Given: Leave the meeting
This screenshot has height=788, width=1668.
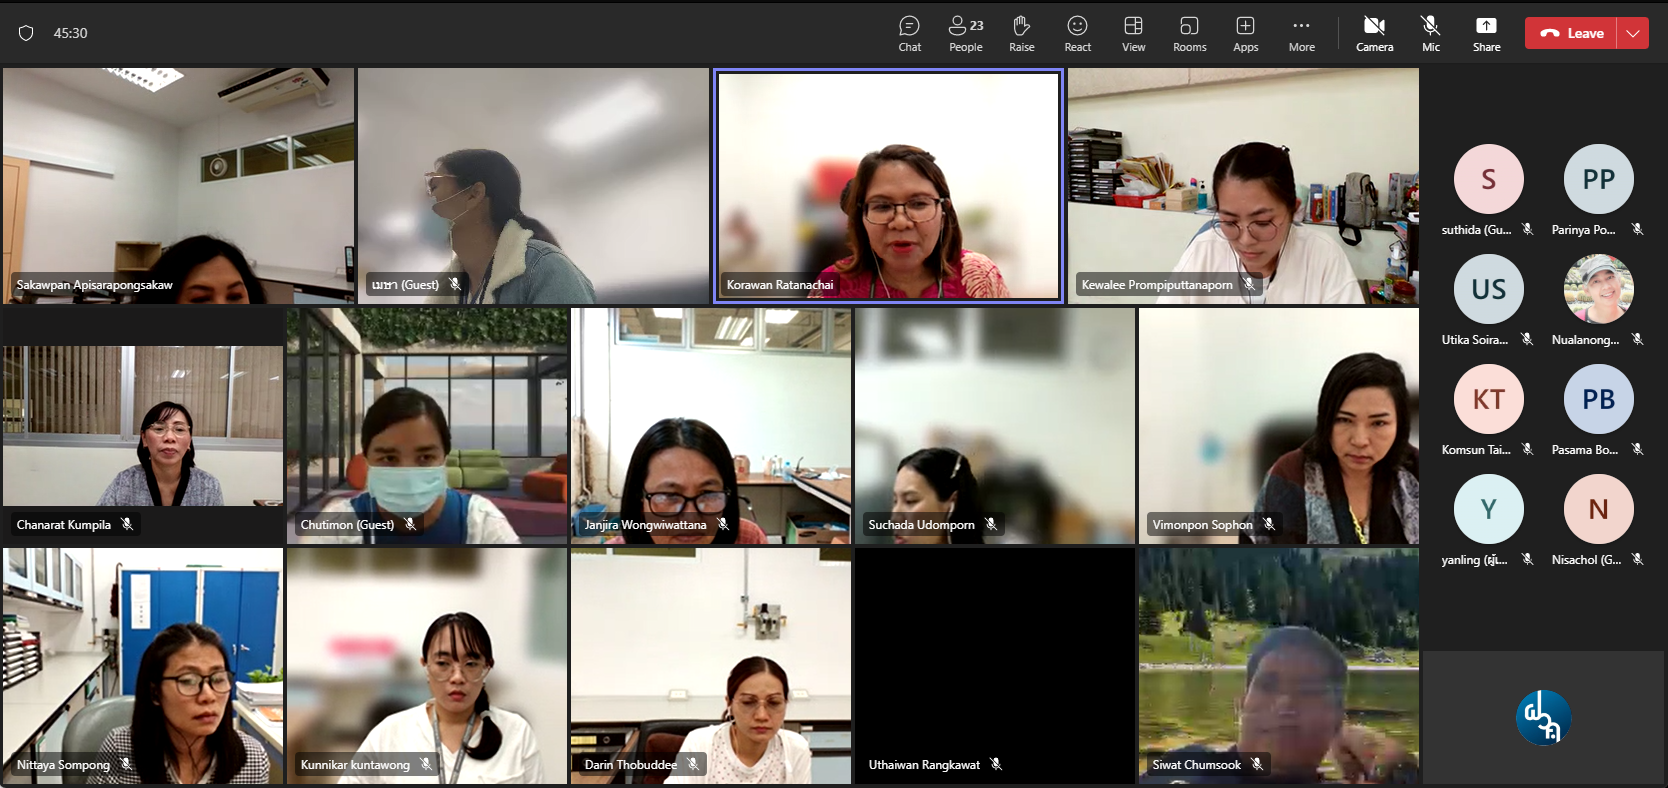Looking at the screenshot, I should (x=1572, y=33).
